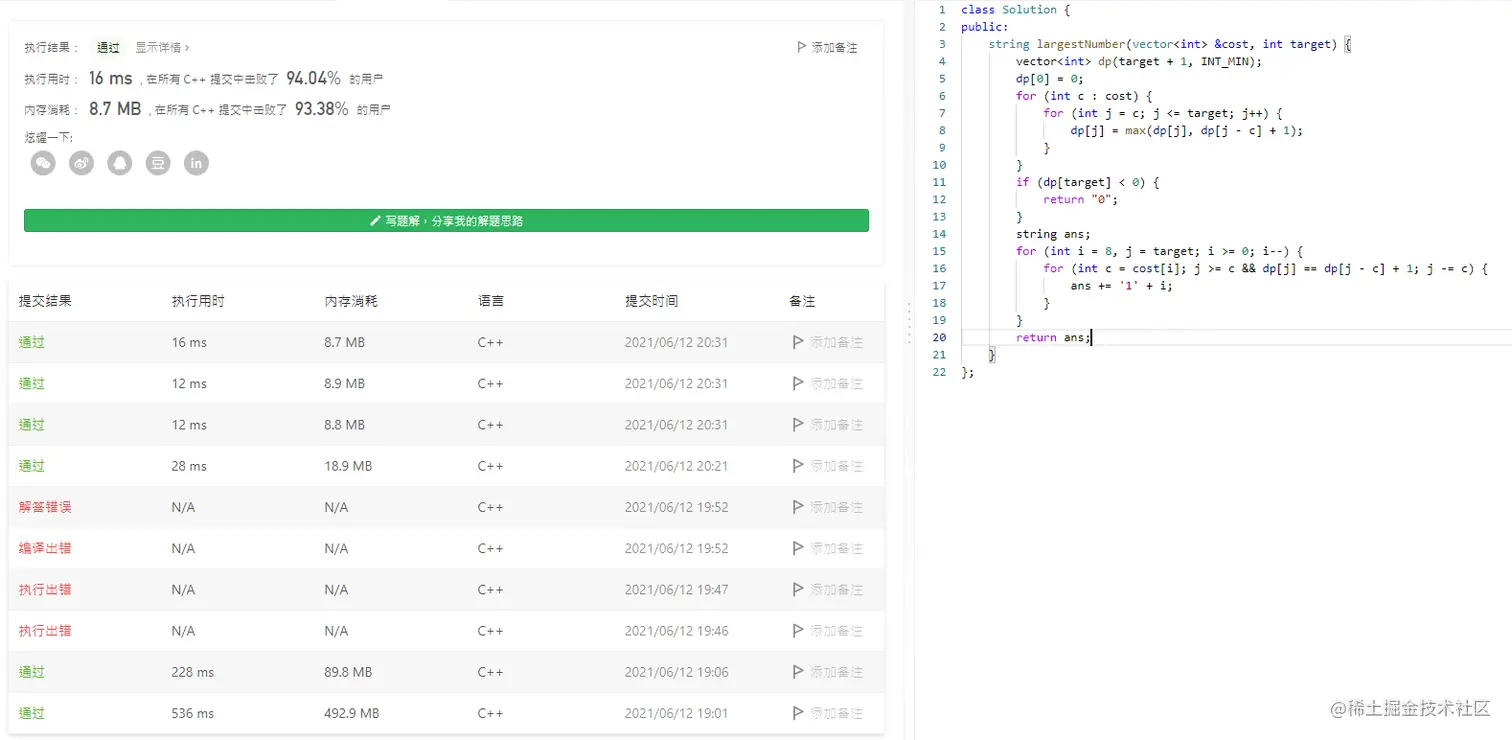Viewport: 1512px width, 740px height.
Task: Share the result via the QQ icon
Action: tap(120, 163)
